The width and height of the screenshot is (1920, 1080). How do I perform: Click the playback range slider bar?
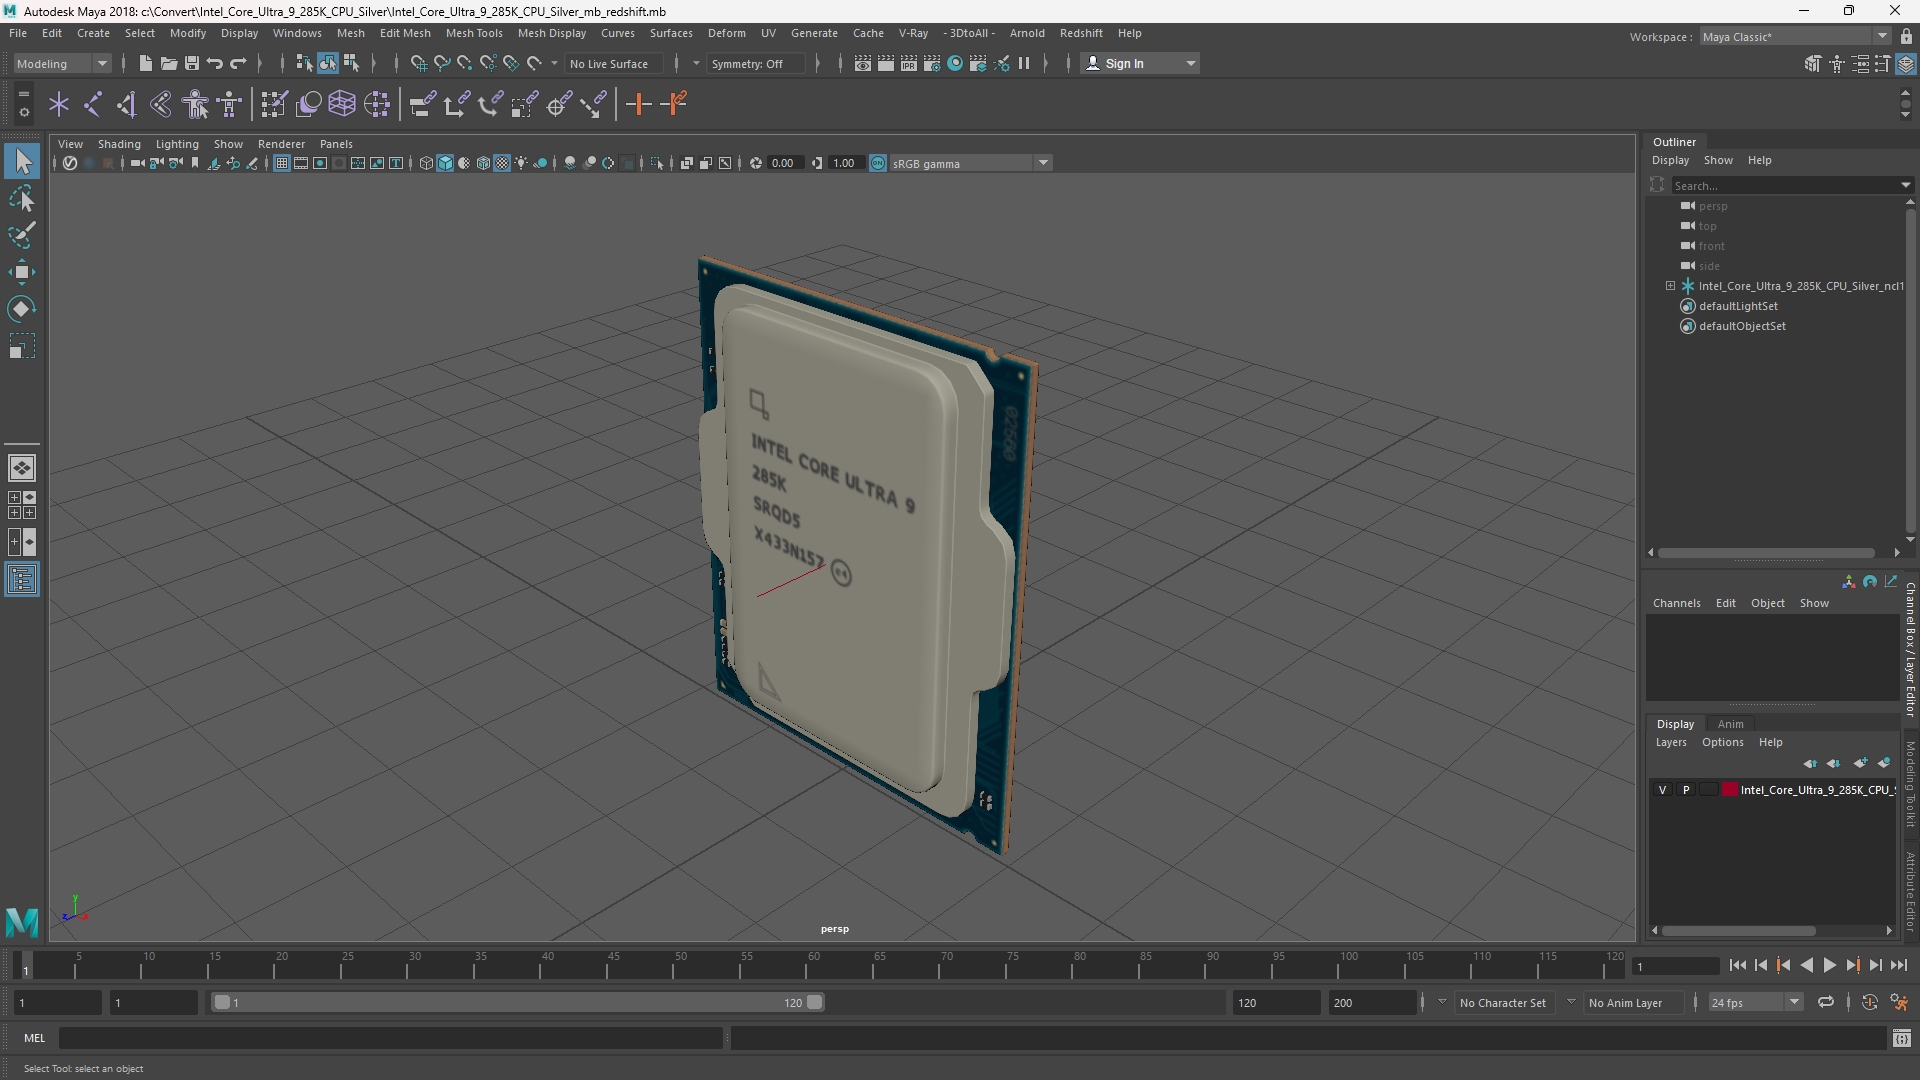point(518,1002)
